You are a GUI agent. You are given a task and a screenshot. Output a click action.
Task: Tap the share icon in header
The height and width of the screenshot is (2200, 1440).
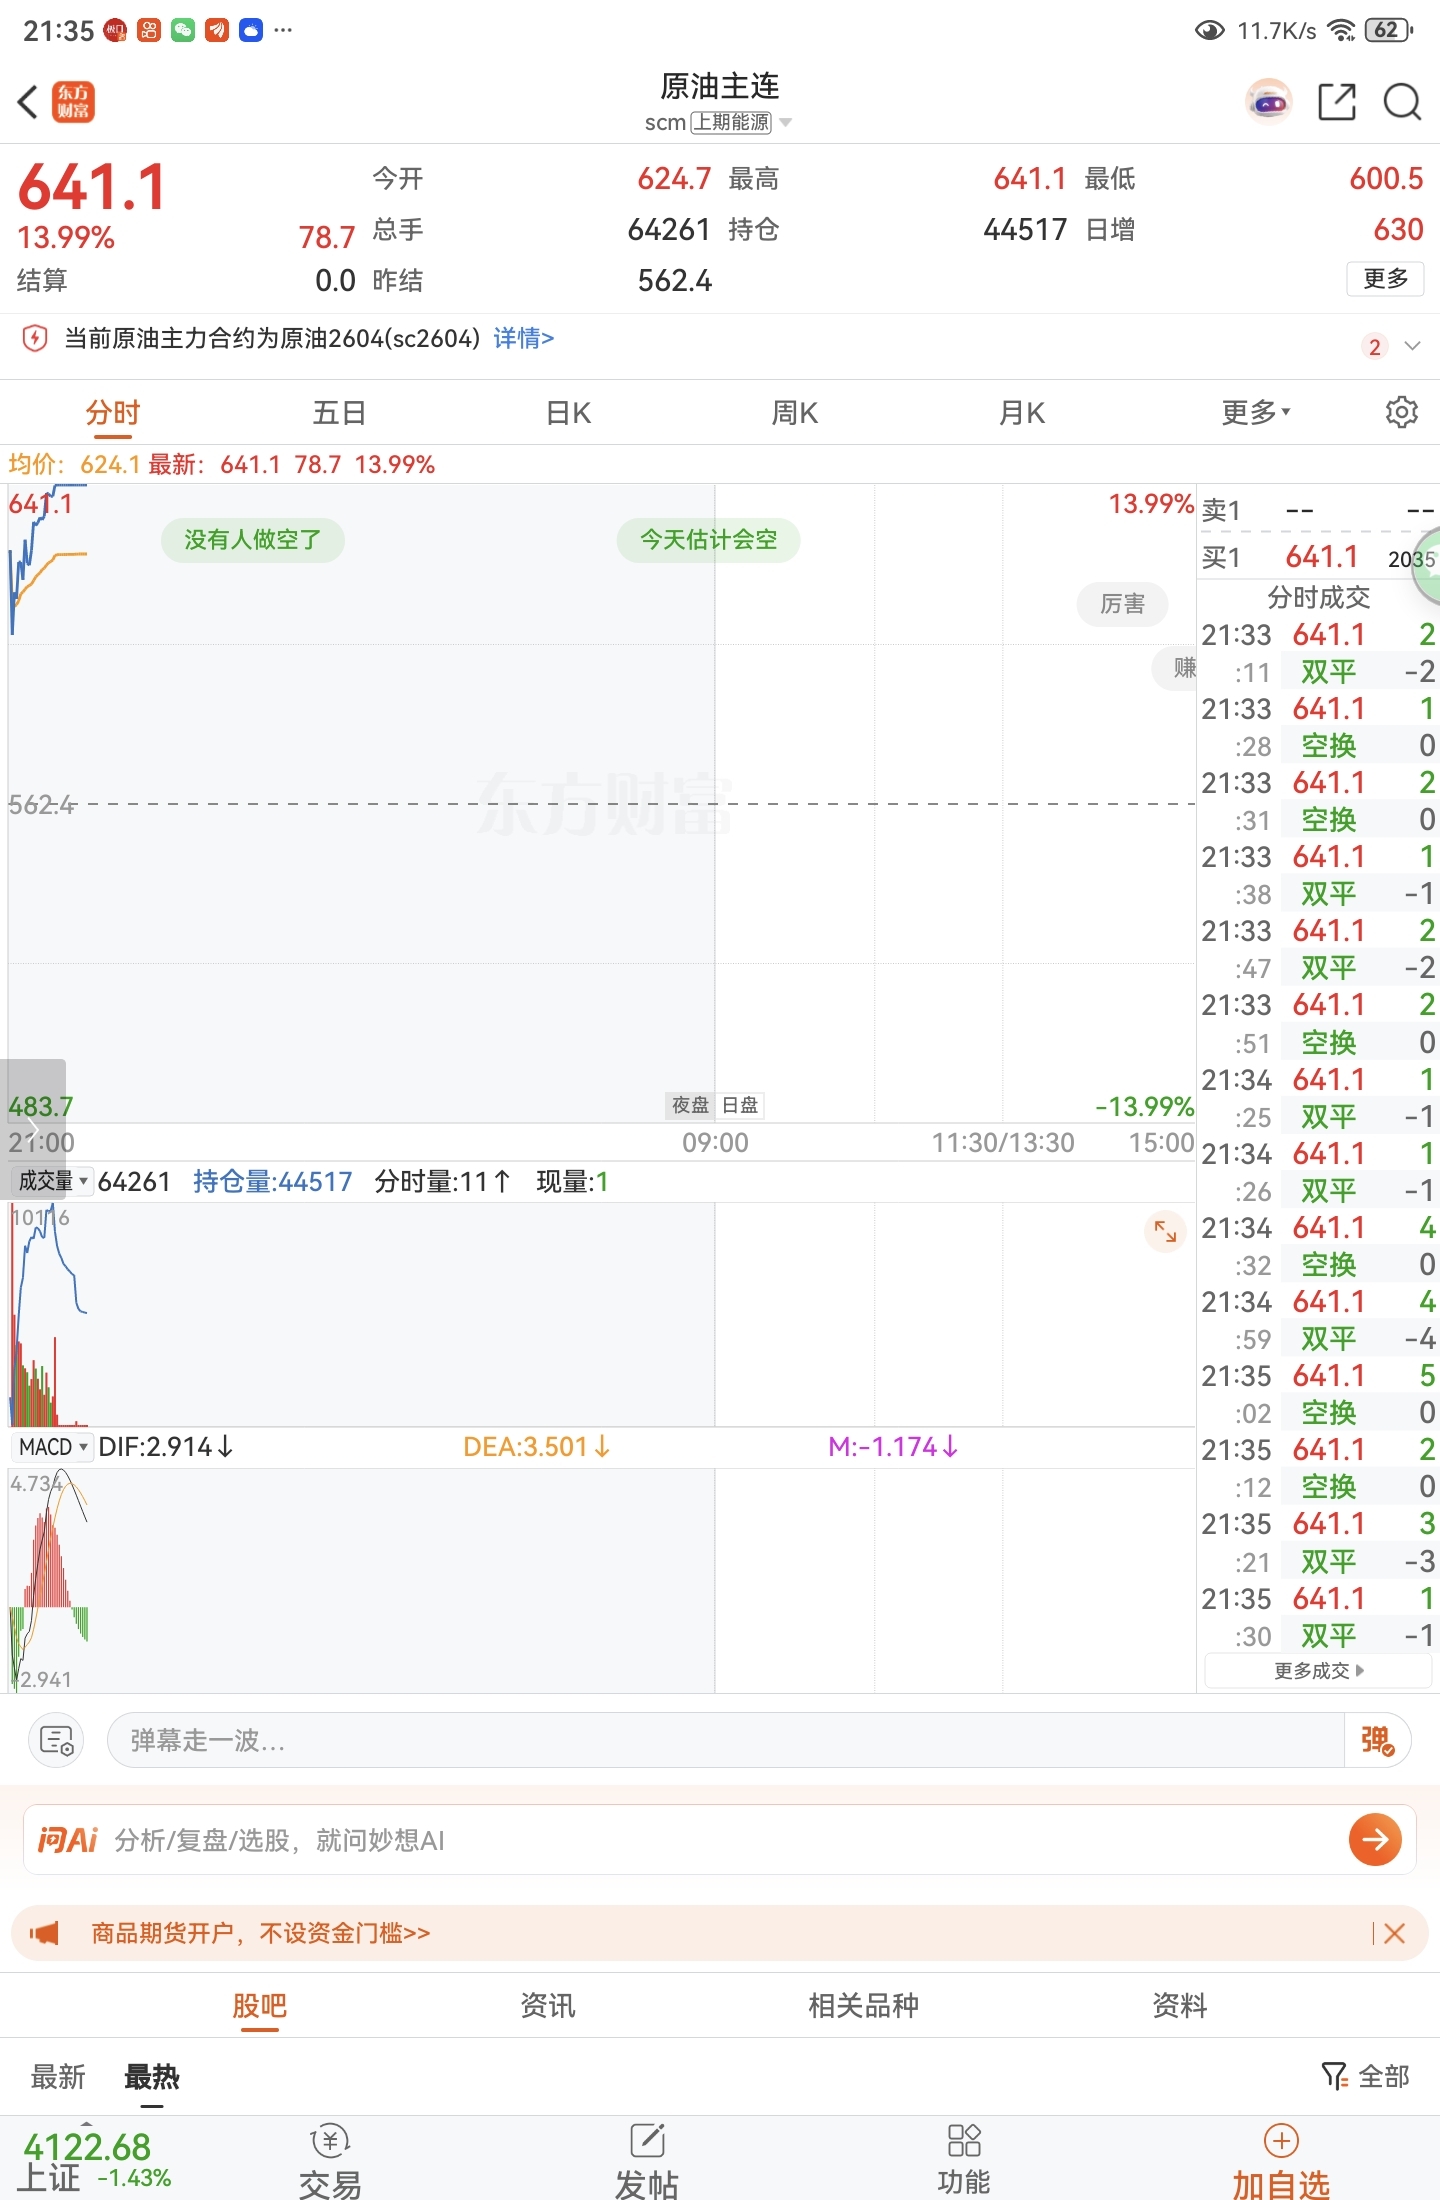(1336, 102)
